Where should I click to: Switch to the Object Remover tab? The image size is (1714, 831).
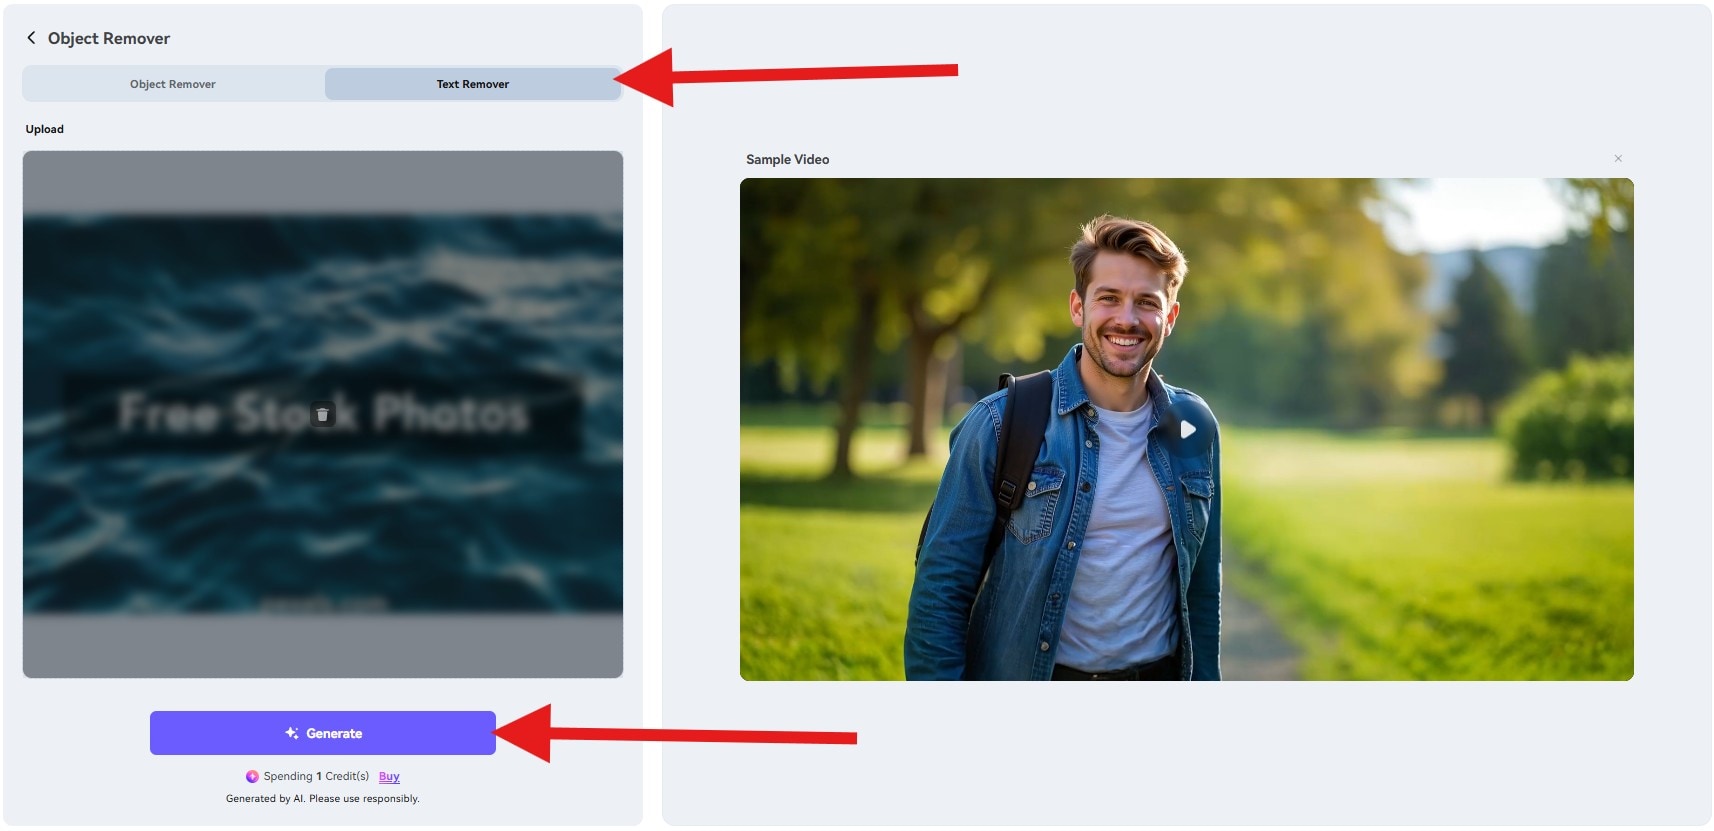click(x=173, y=84)
